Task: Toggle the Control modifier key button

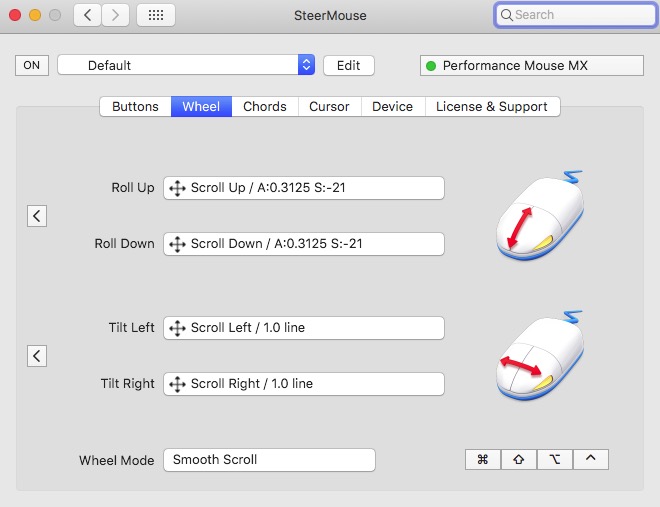Action: (x=591, y=459)
